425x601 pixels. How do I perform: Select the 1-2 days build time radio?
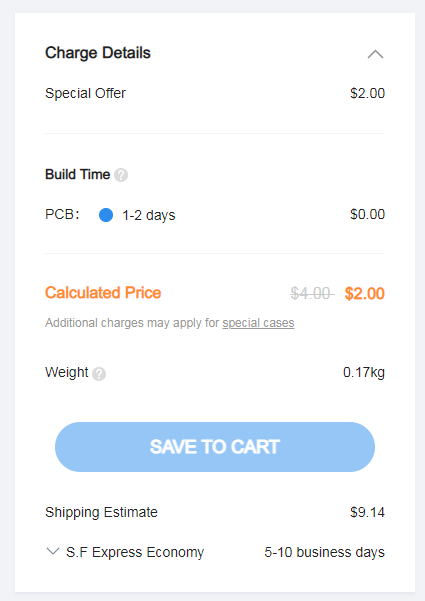[x=106, y=215]
